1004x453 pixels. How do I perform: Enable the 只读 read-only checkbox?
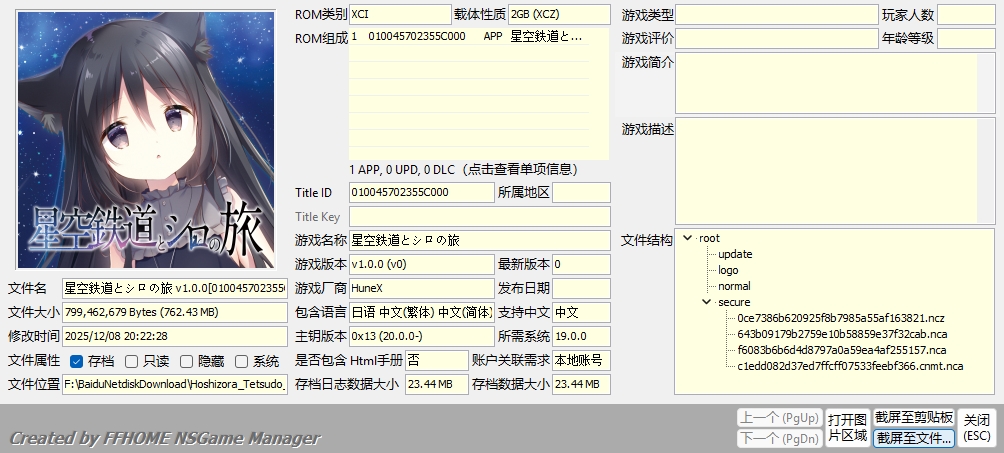(131, 361)
